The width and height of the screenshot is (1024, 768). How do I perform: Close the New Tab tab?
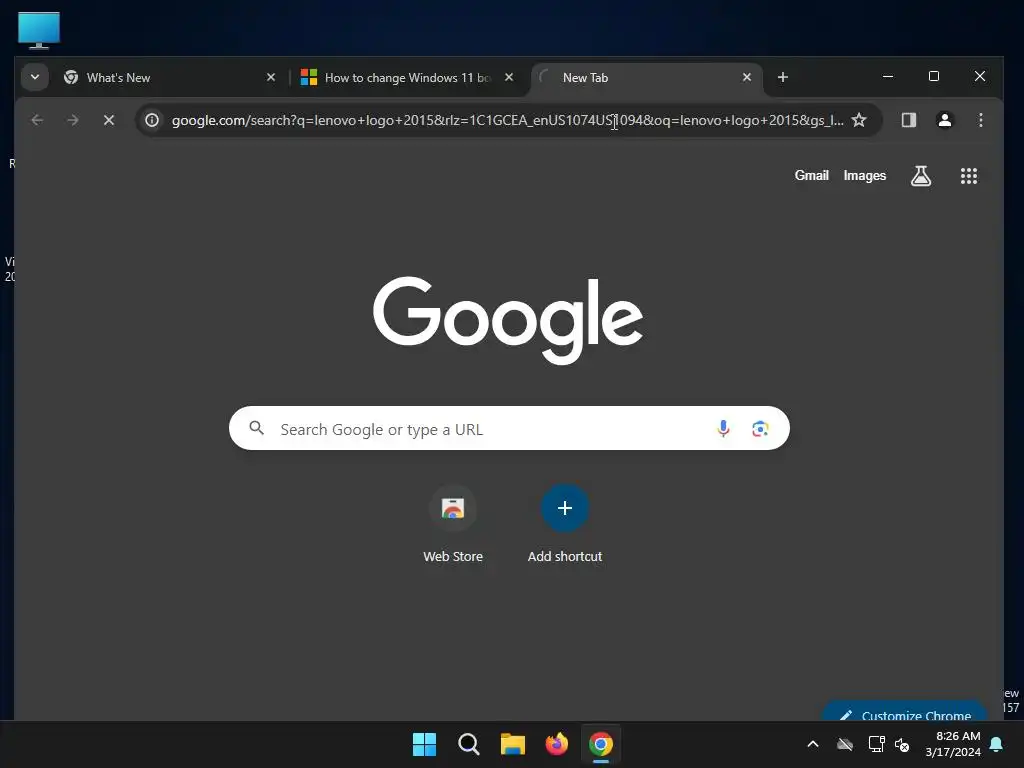(746, 77)
